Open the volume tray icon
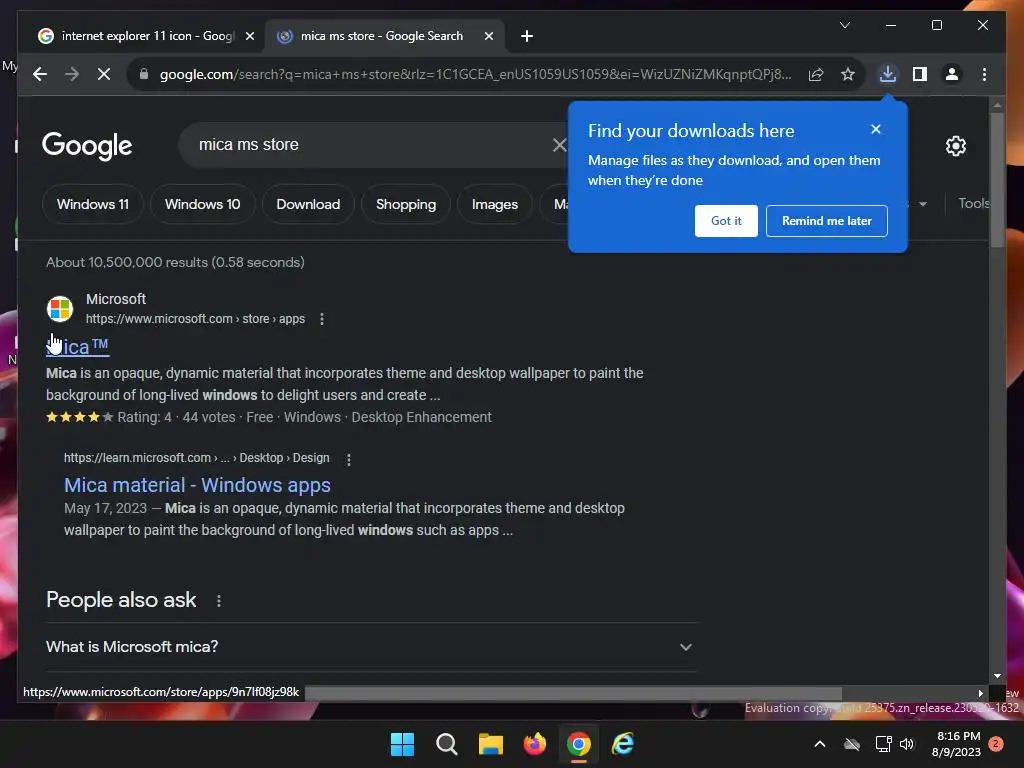This screenshot has width=1024, height=768. [x=906, y=744]
